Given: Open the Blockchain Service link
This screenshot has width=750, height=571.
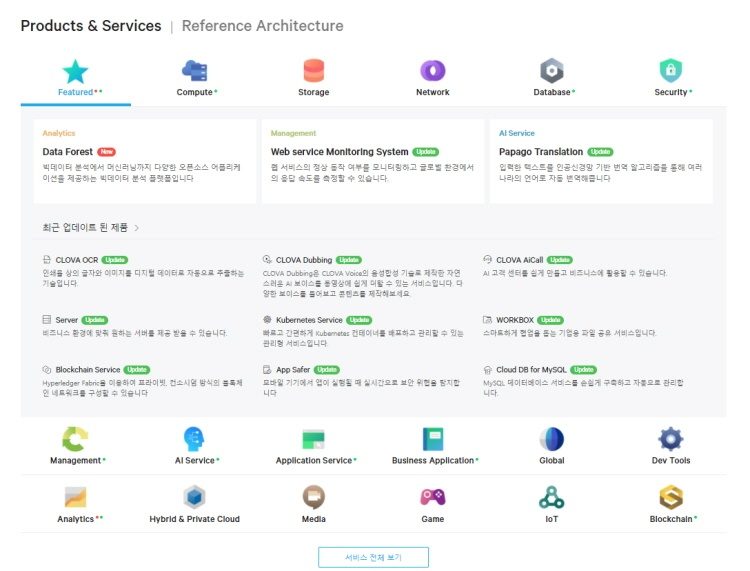Looking at the screenshot, I should coord(88,370).
